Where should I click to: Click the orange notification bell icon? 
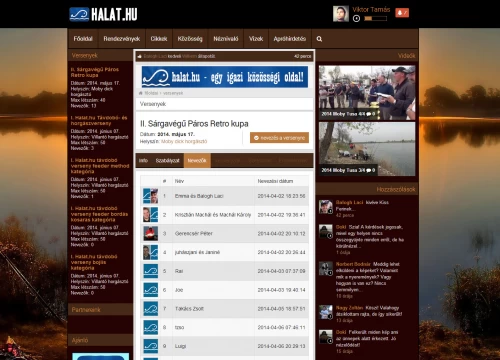click(402, 13)
